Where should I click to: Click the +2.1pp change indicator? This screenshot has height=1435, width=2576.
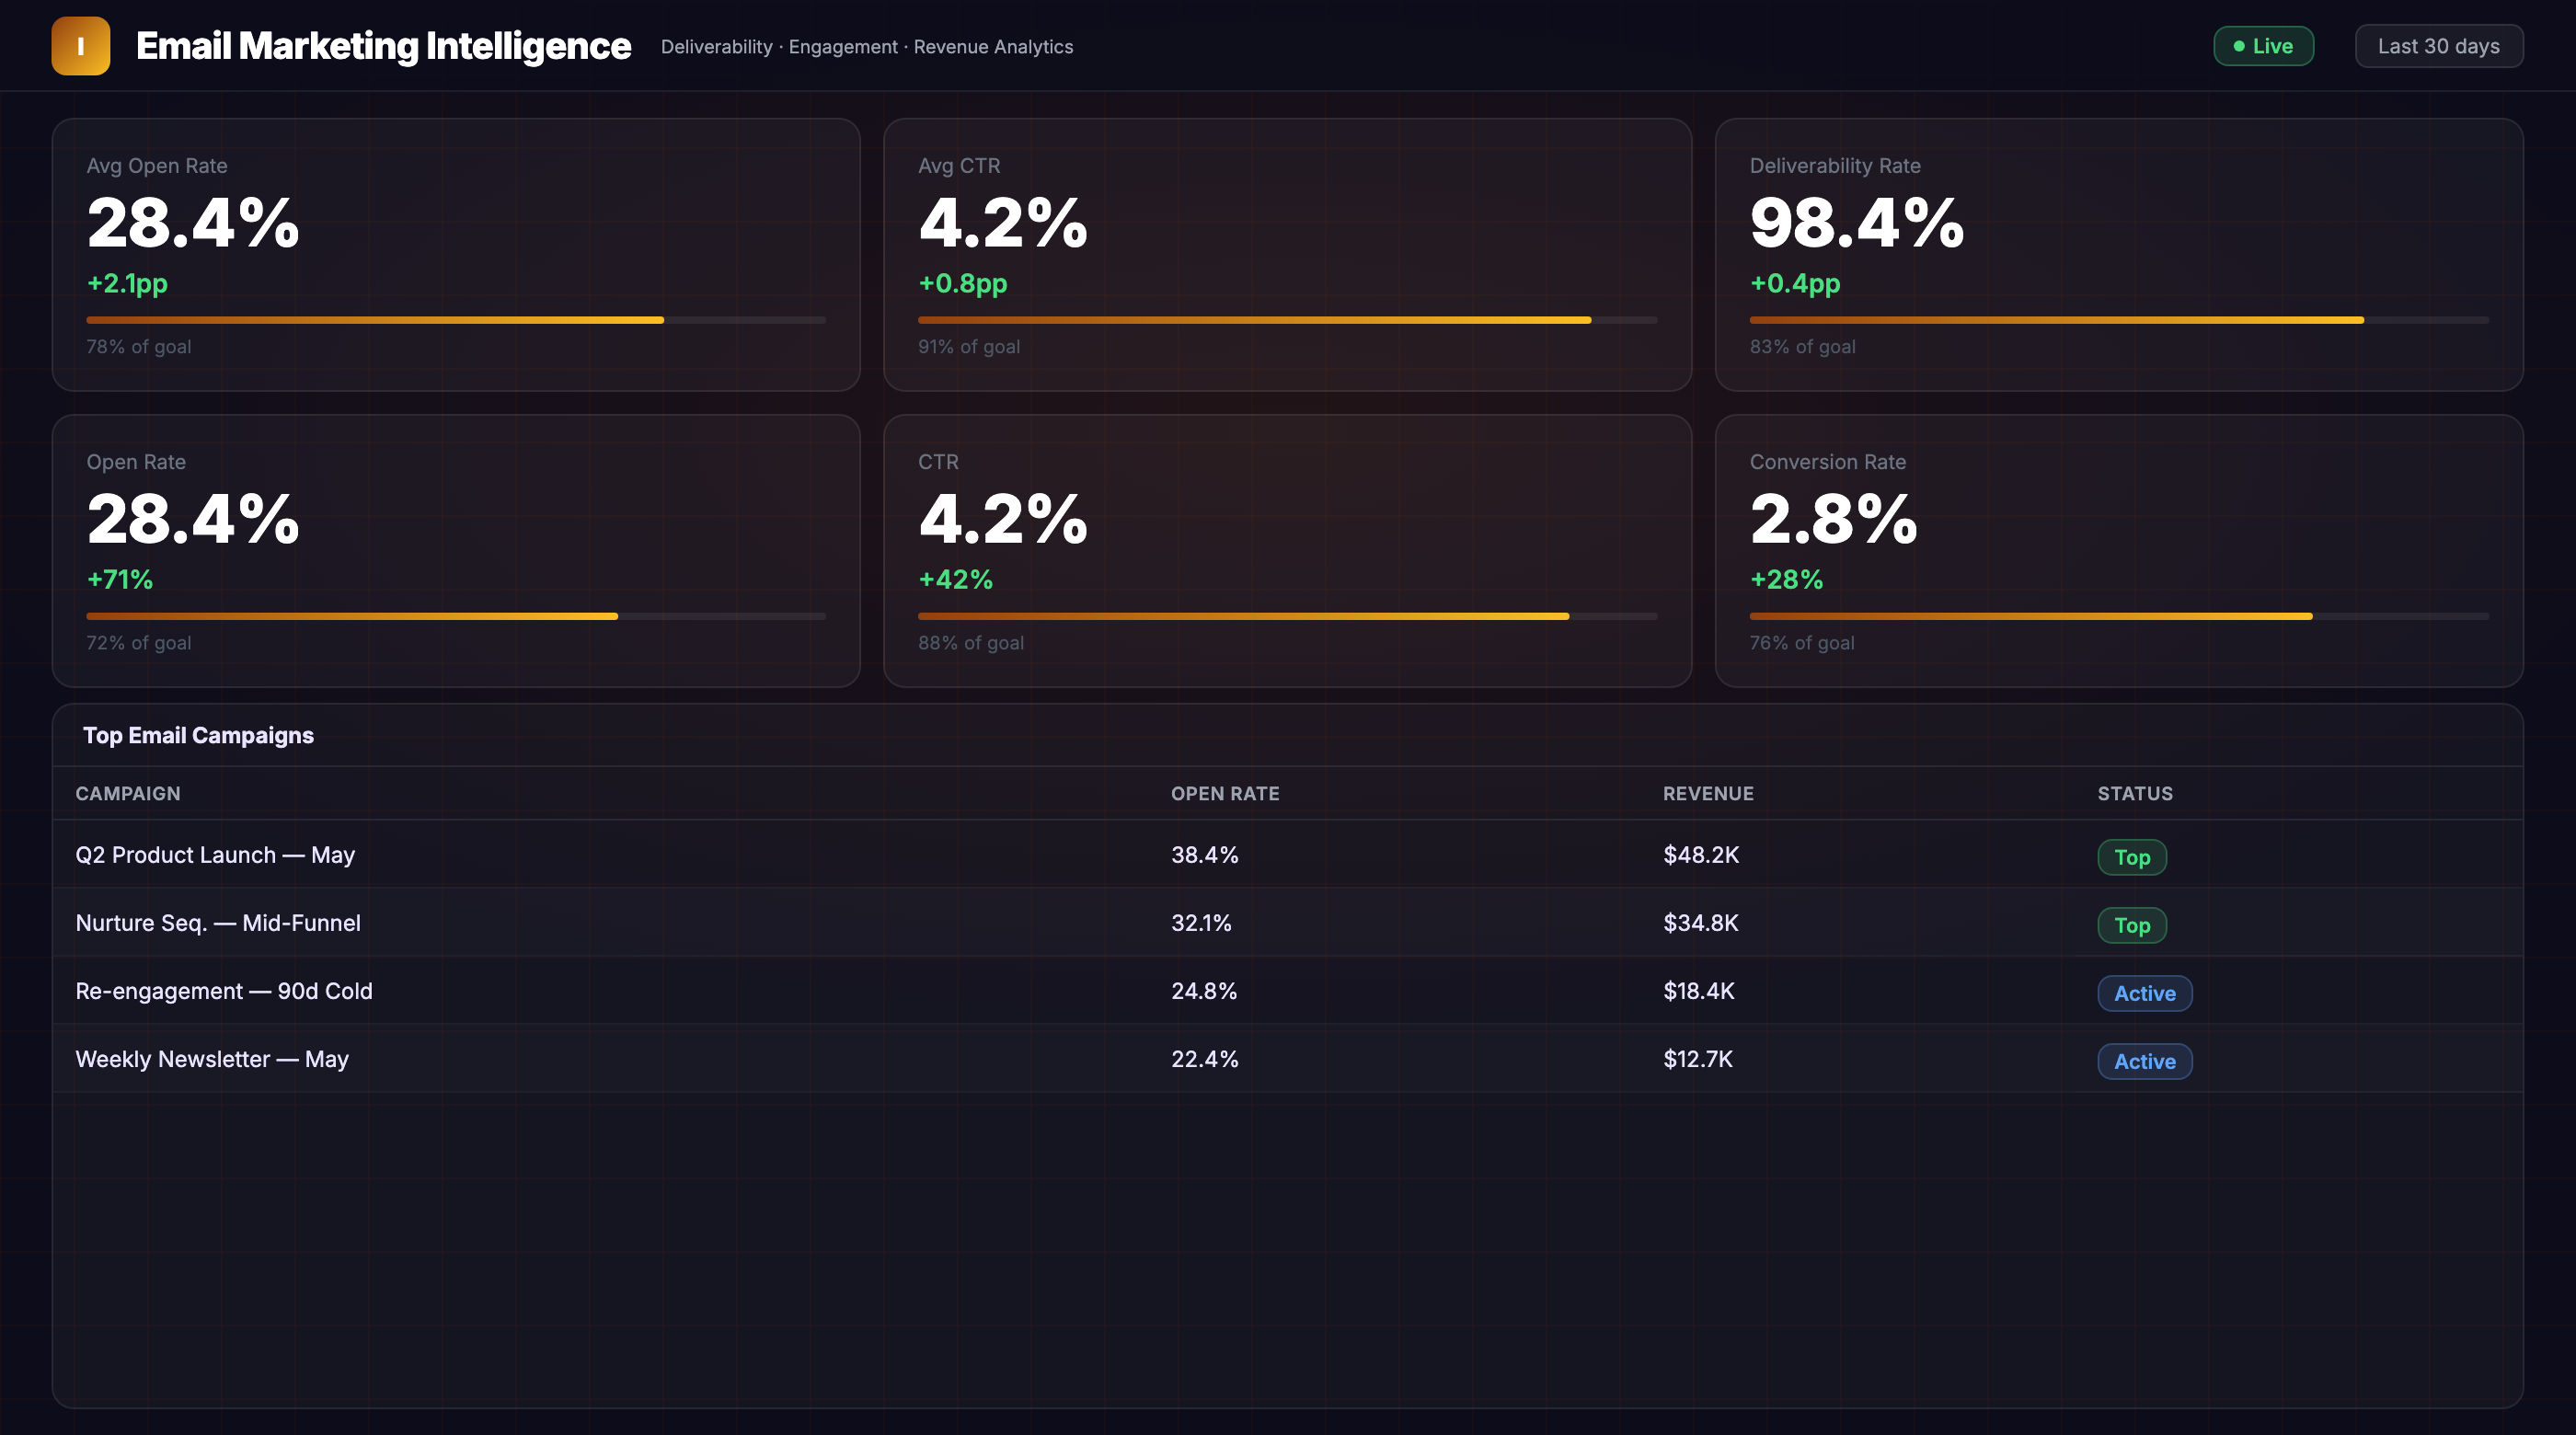127,283
